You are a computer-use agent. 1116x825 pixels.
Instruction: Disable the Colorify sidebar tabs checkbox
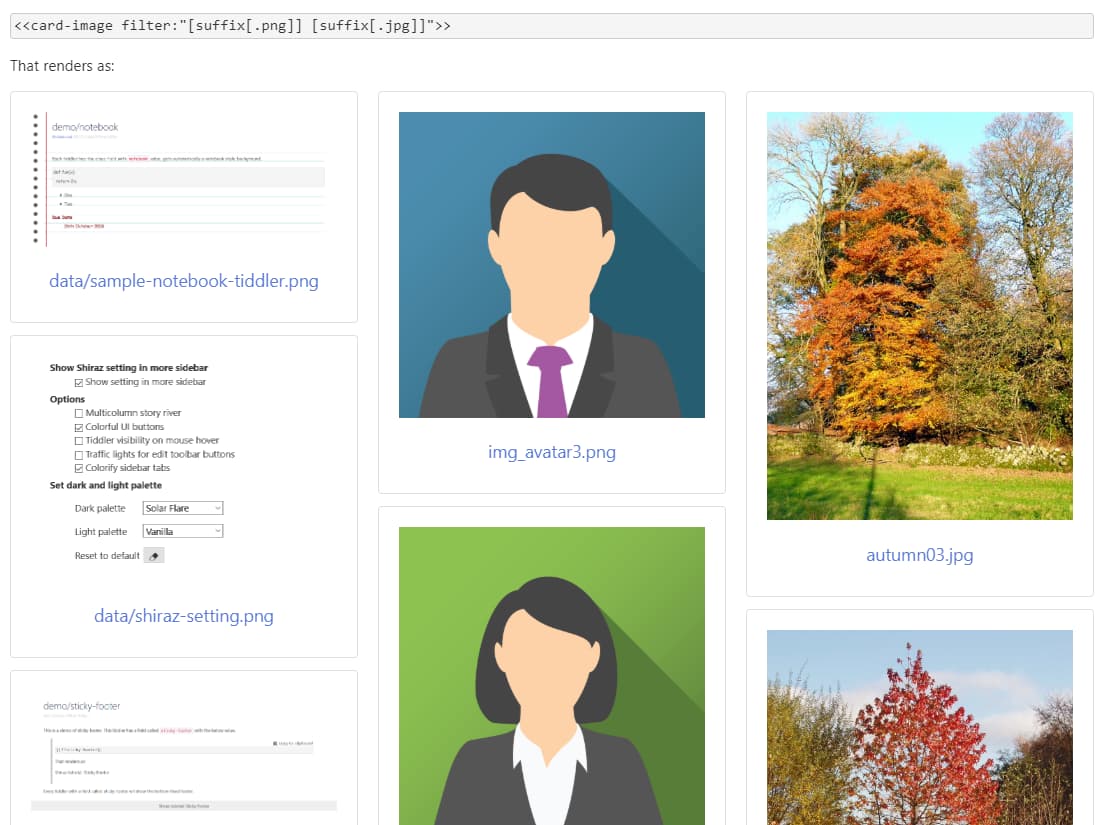pyautogui.click(x=79, y=468)
